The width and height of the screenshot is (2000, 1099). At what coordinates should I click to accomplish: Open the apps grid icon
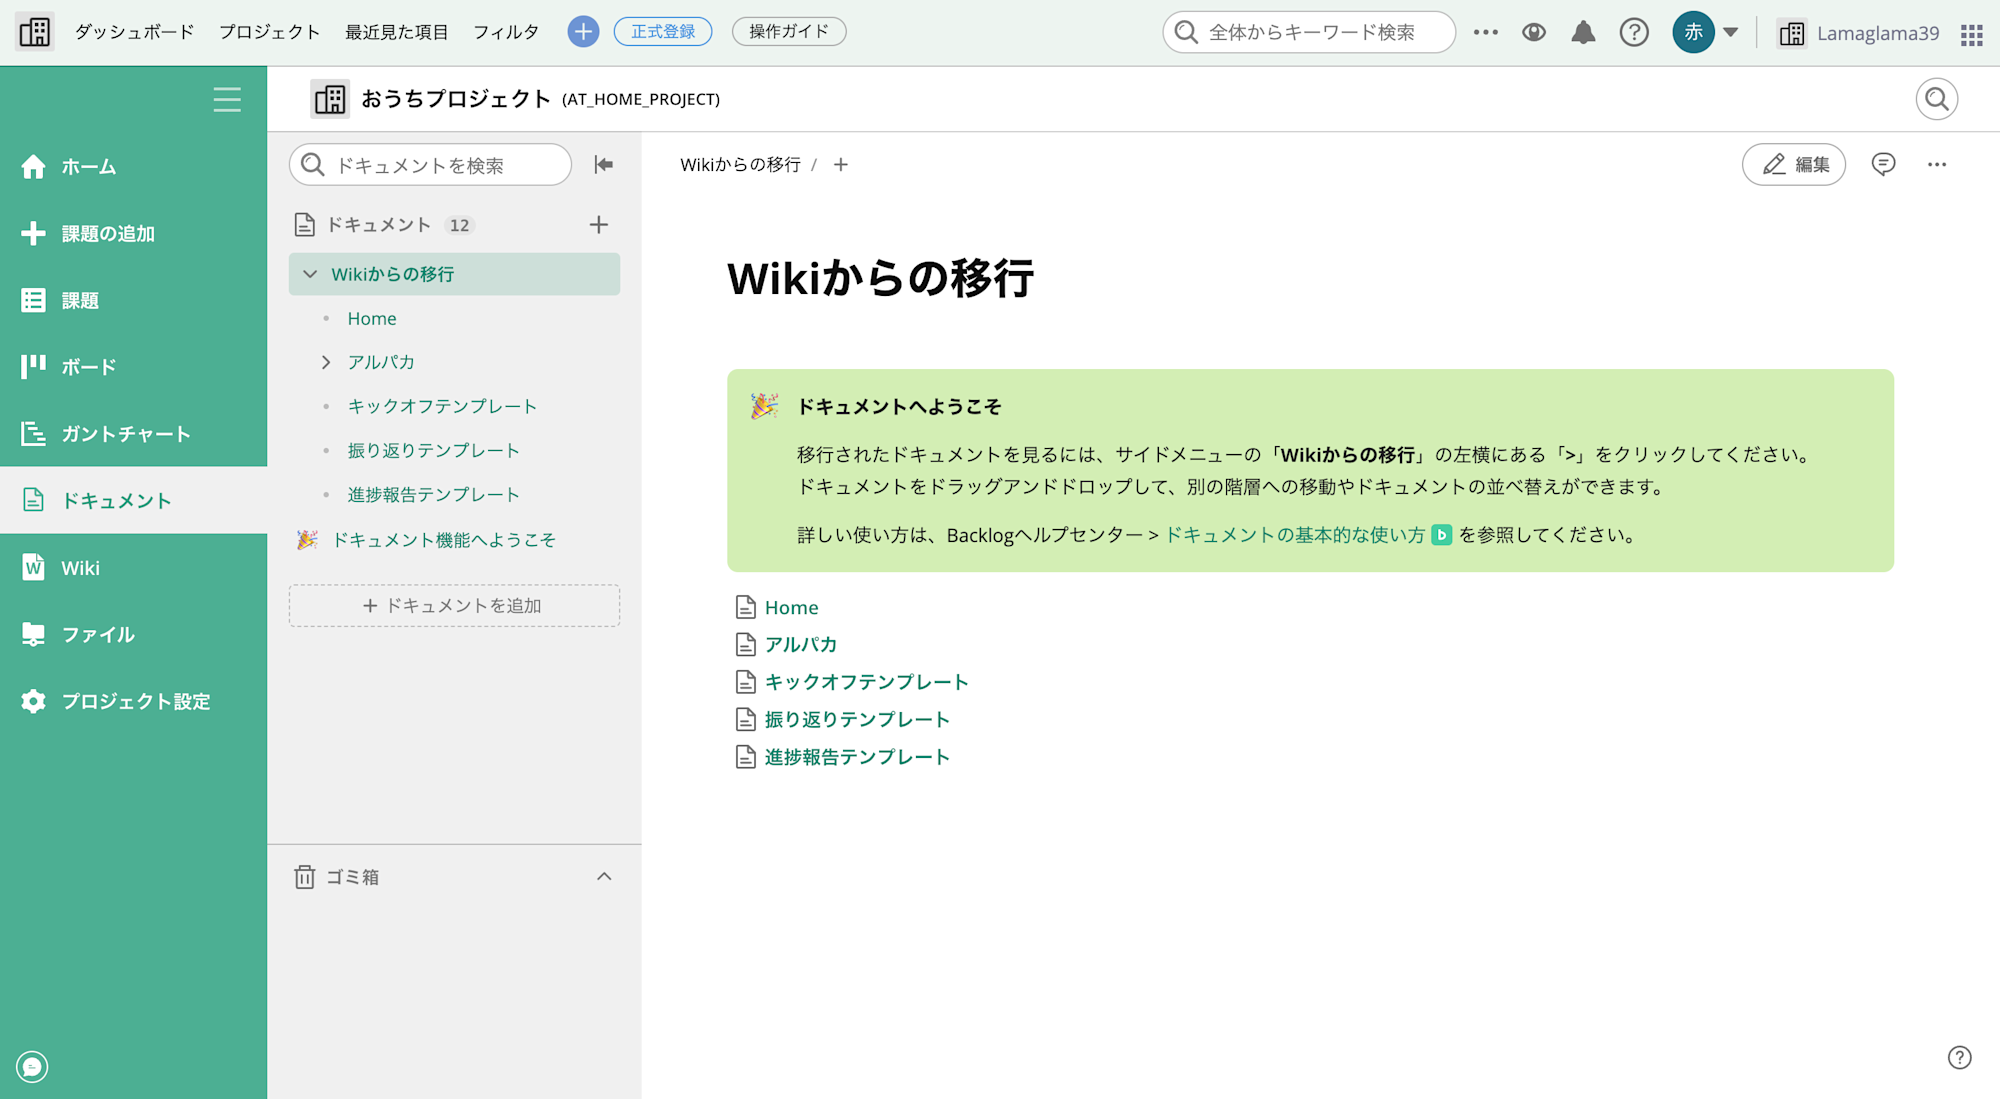pos(1971,33)
